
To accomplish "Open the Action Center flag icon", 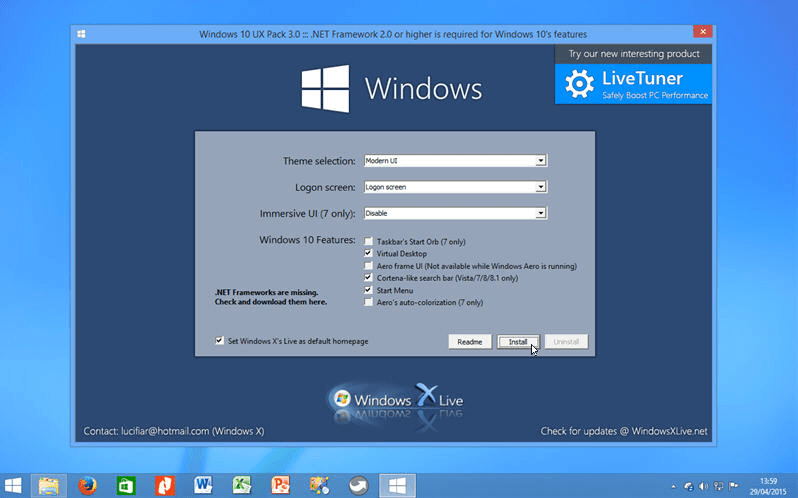I will pyautogui.click(x=733, y=486).
